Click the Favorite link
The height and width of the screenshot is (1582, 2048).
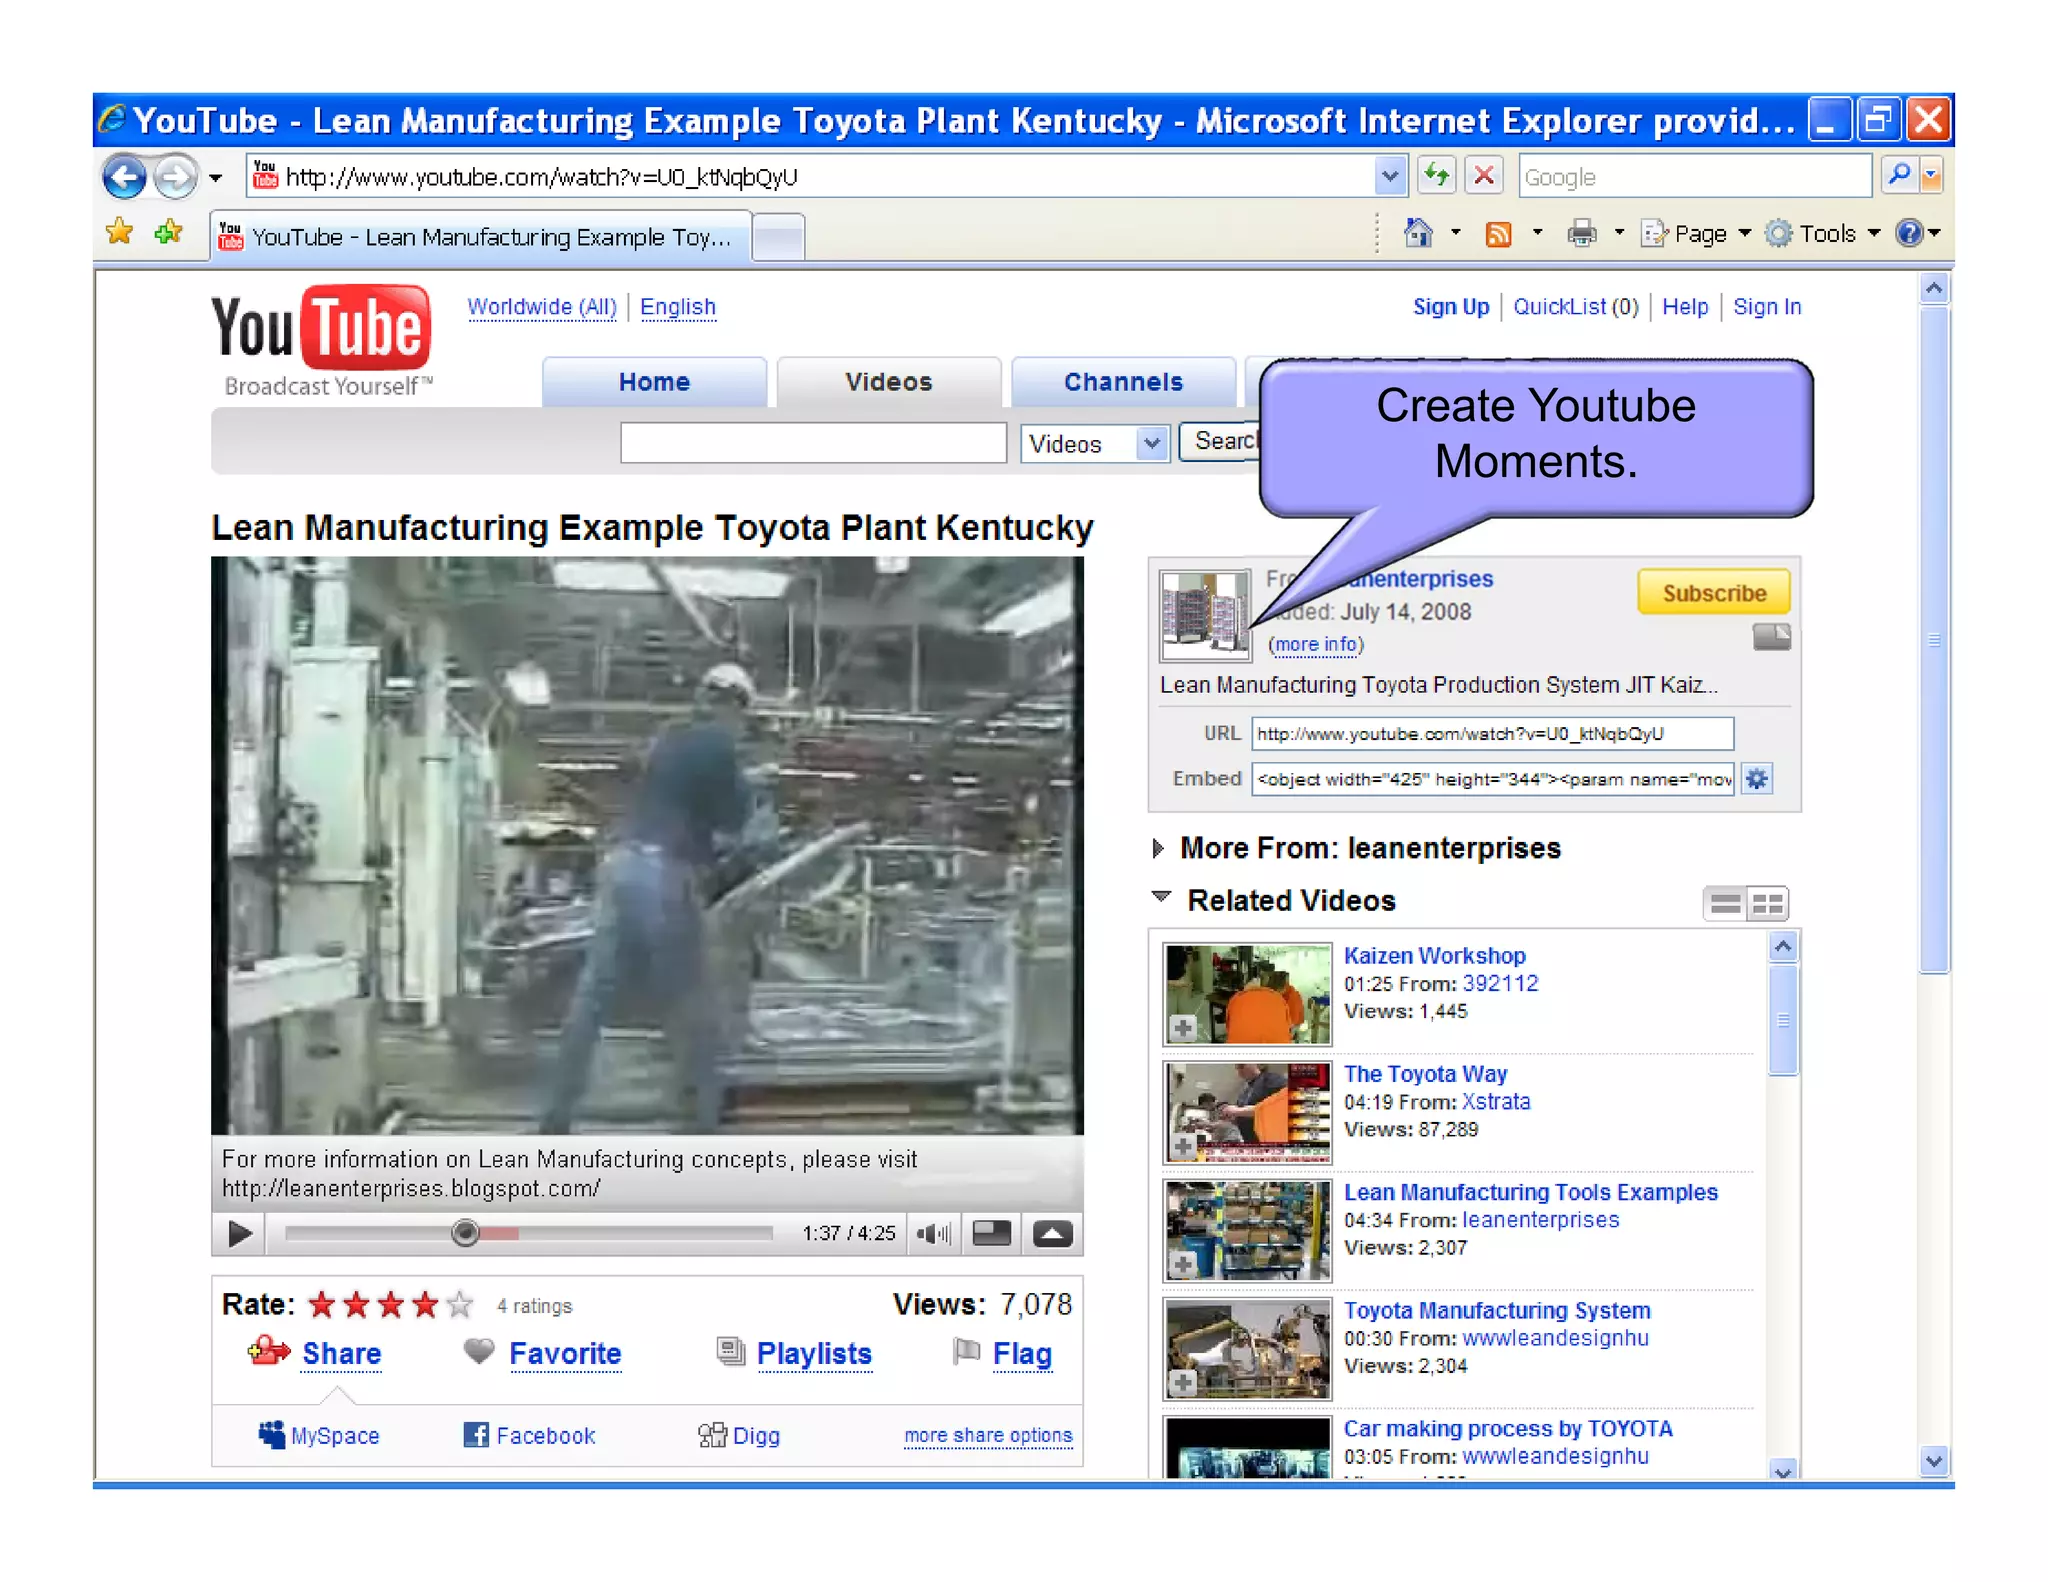click(x=565, y=1353)
